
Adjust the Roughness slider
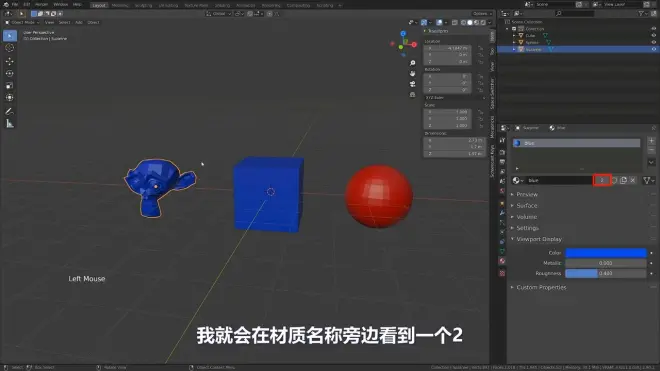point(605,273)
